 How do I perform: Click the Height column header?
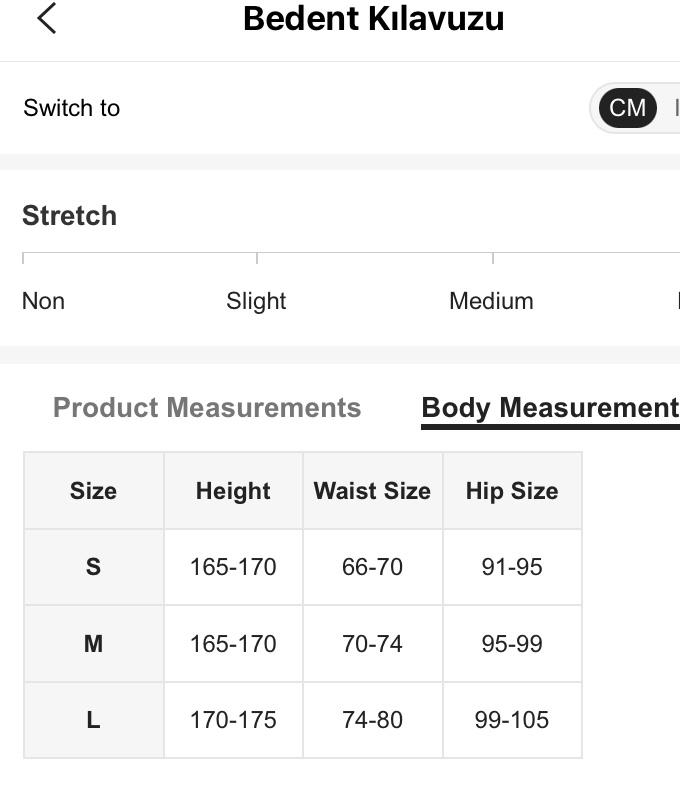pos(233,491)
